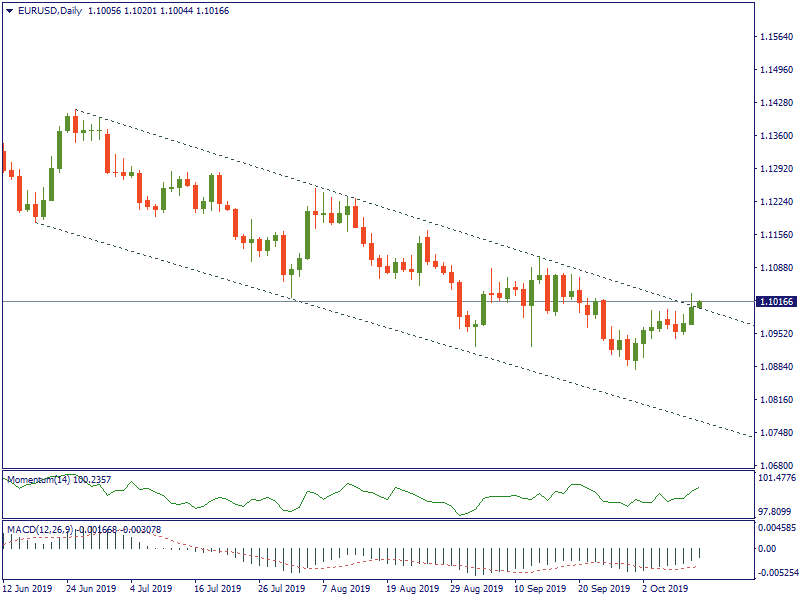Click the 2 Oct 2019 date label
The height and width of the screenshot is (600, 800).
click(x=666, y=589)
